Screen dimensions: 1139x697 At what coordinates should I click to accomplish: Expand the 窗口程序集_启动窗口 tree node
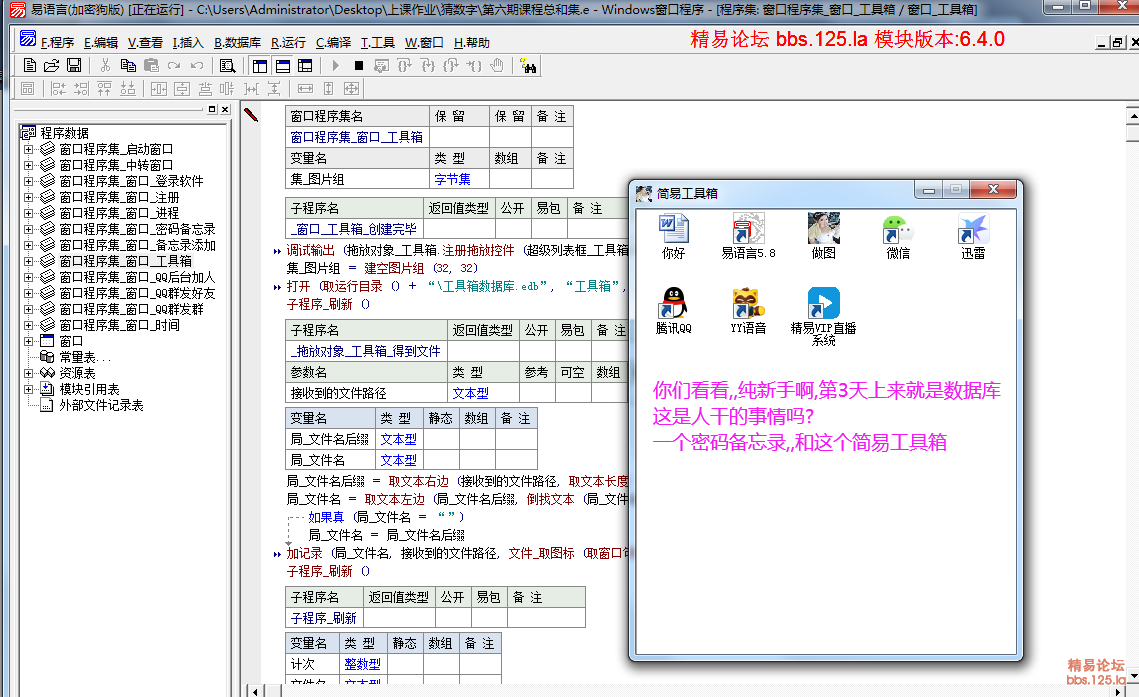pos(29,149)
